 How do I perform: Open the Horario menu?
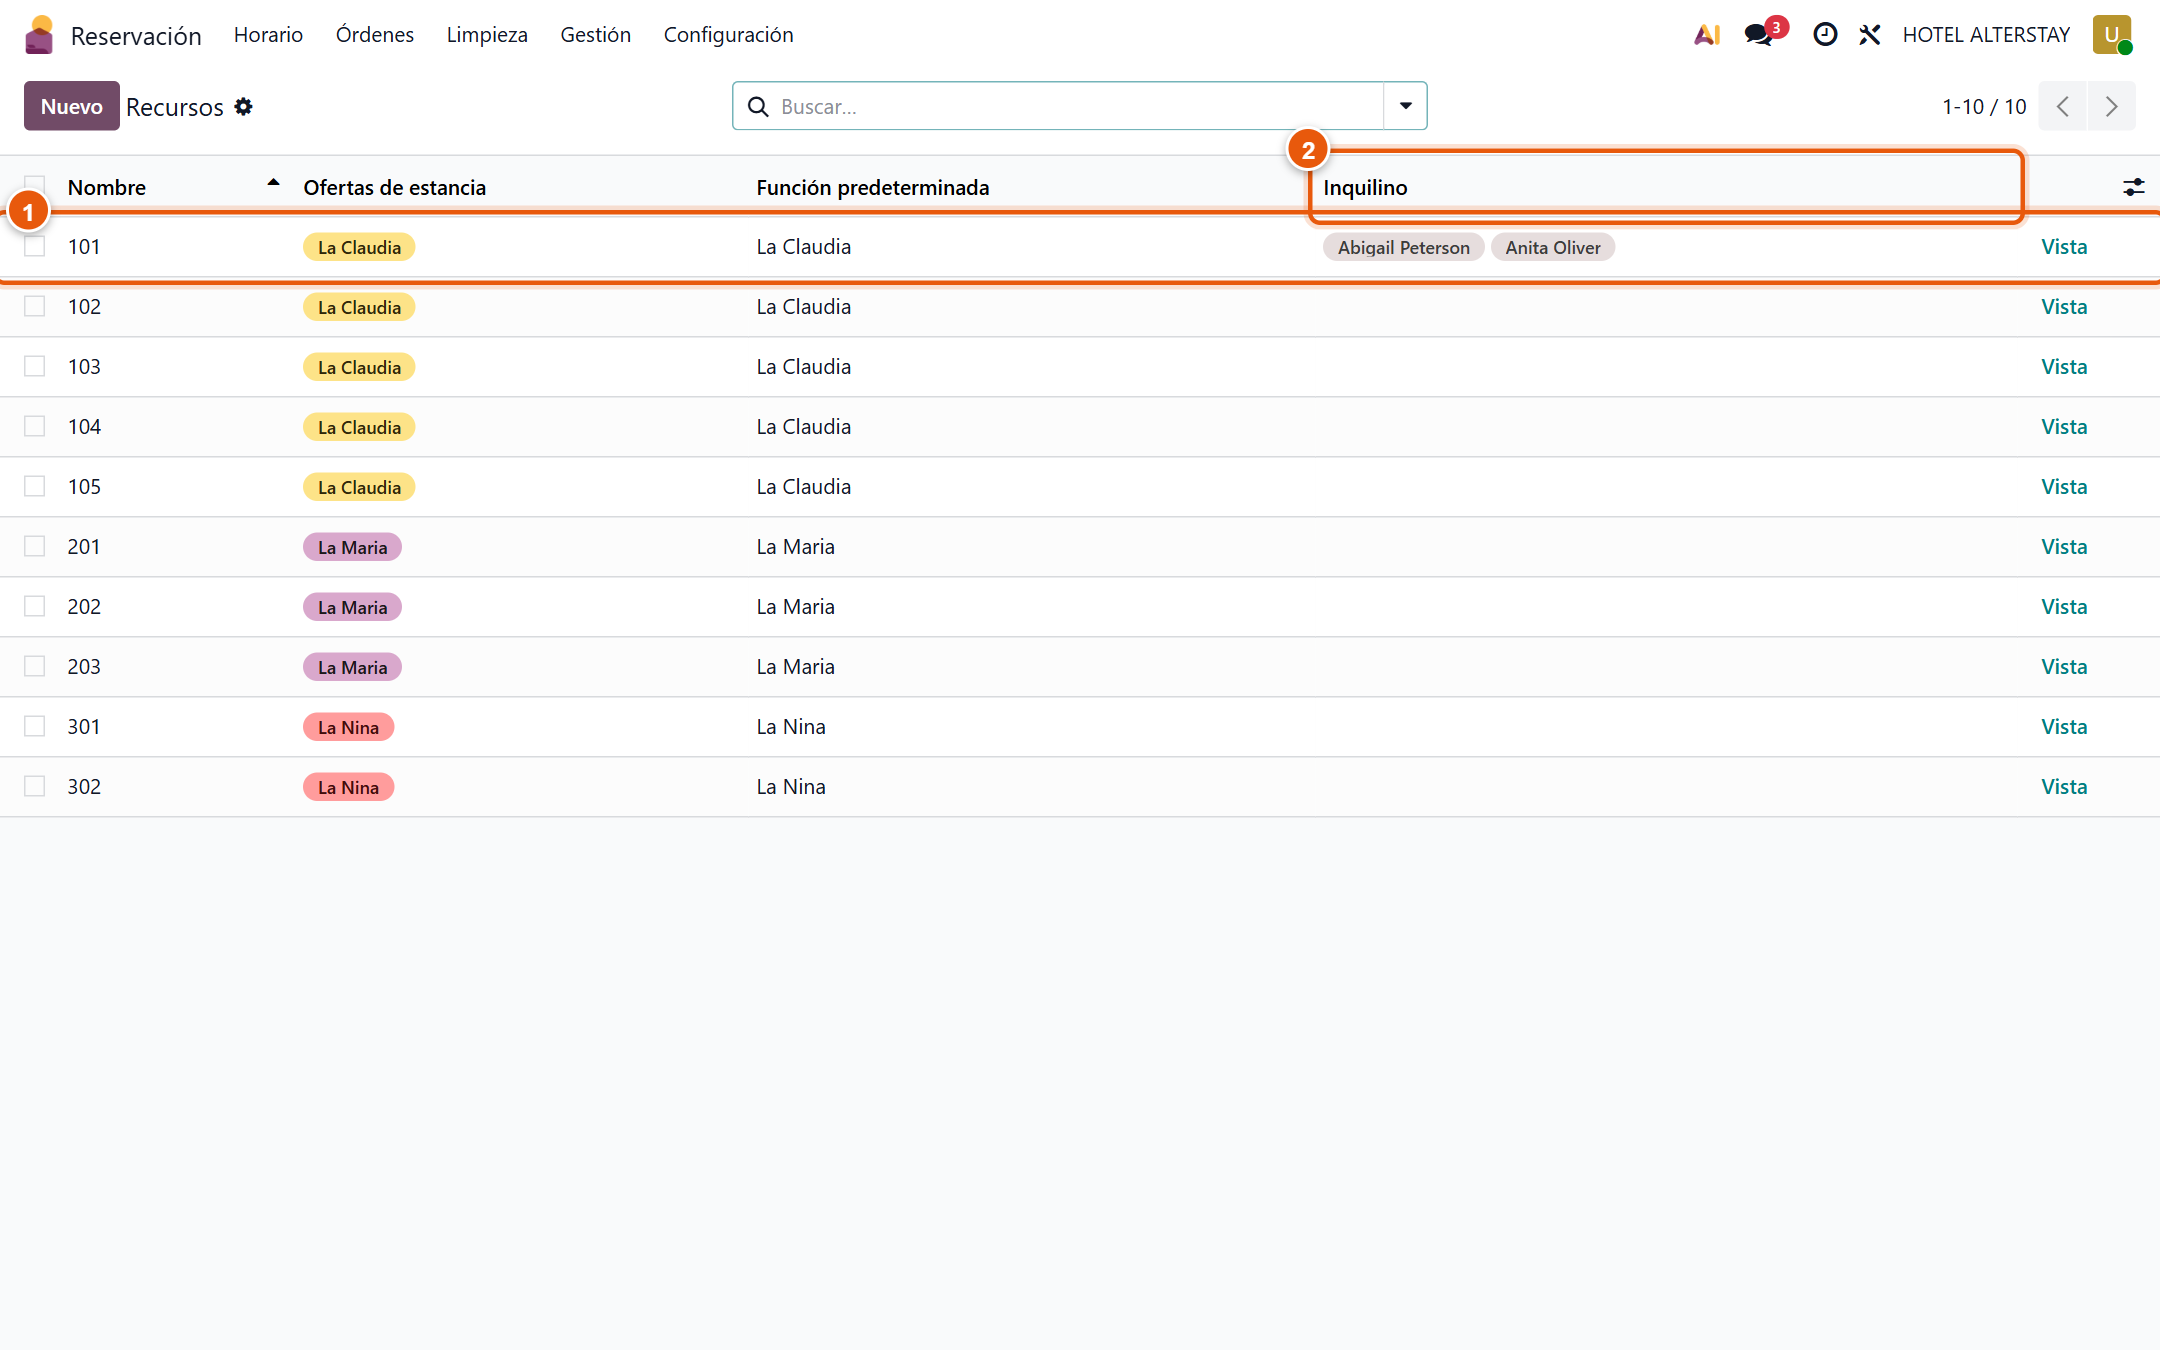coord(268,35)
